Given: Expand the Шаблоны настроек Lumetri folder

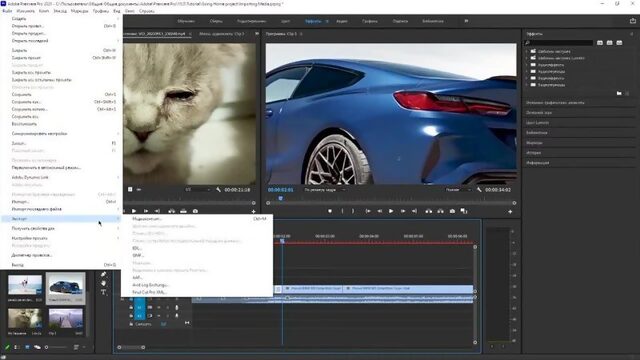Looking at the screenshot, I should (527, 58).
